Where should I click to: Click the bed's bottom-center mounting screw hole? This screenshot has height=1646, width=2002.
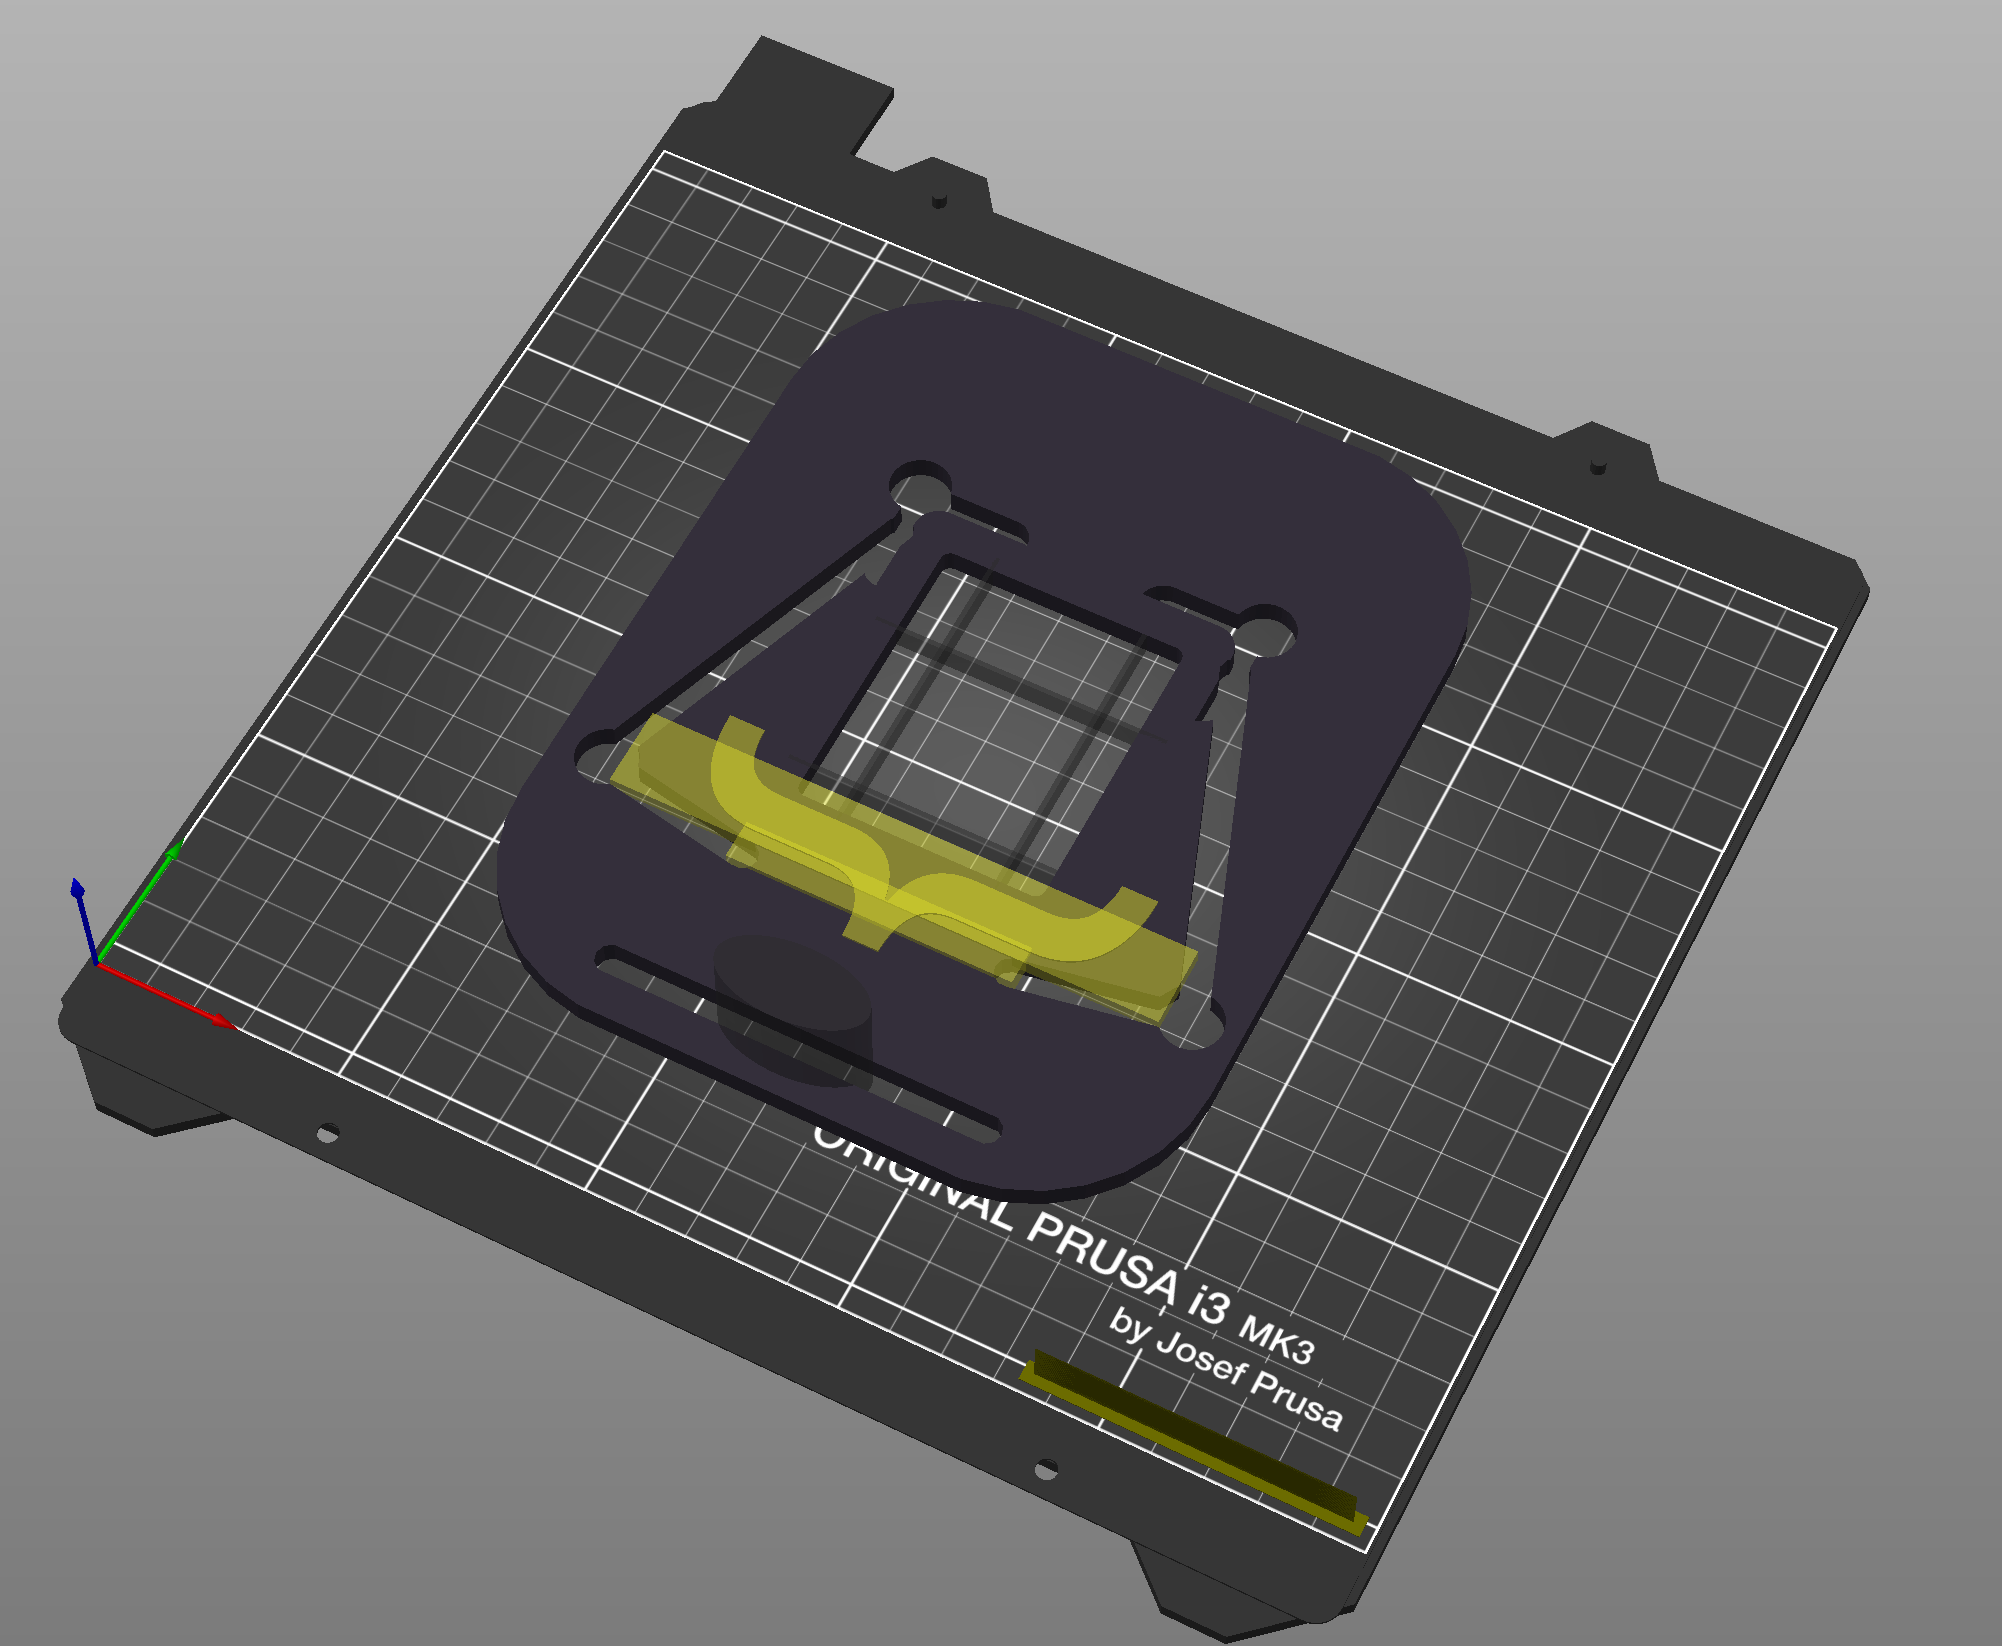[1045, 1470]
